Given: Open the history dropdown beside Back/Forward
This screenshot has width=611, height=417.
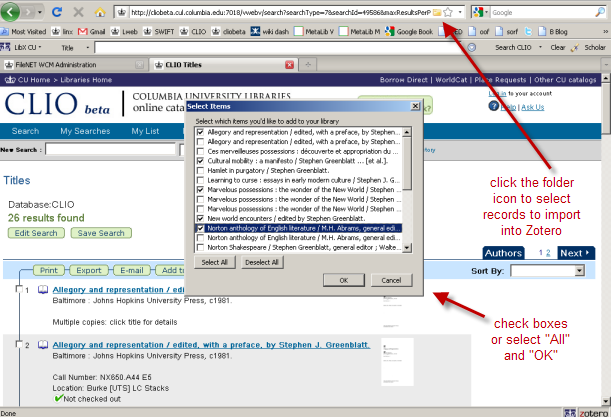Looking at the screenshot, I should 40,12.
